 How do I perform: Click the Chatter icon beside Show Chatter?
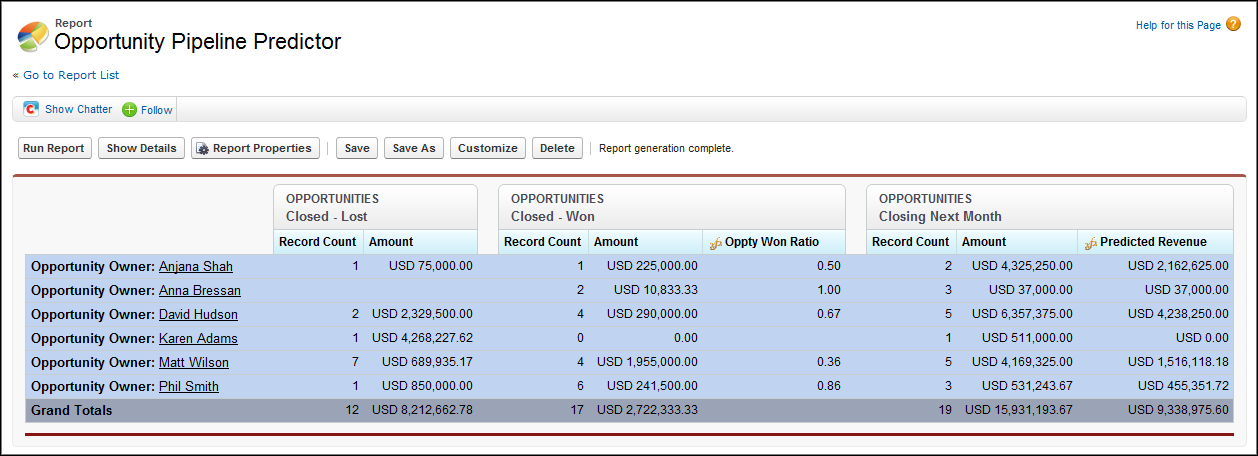pos(31,109)
